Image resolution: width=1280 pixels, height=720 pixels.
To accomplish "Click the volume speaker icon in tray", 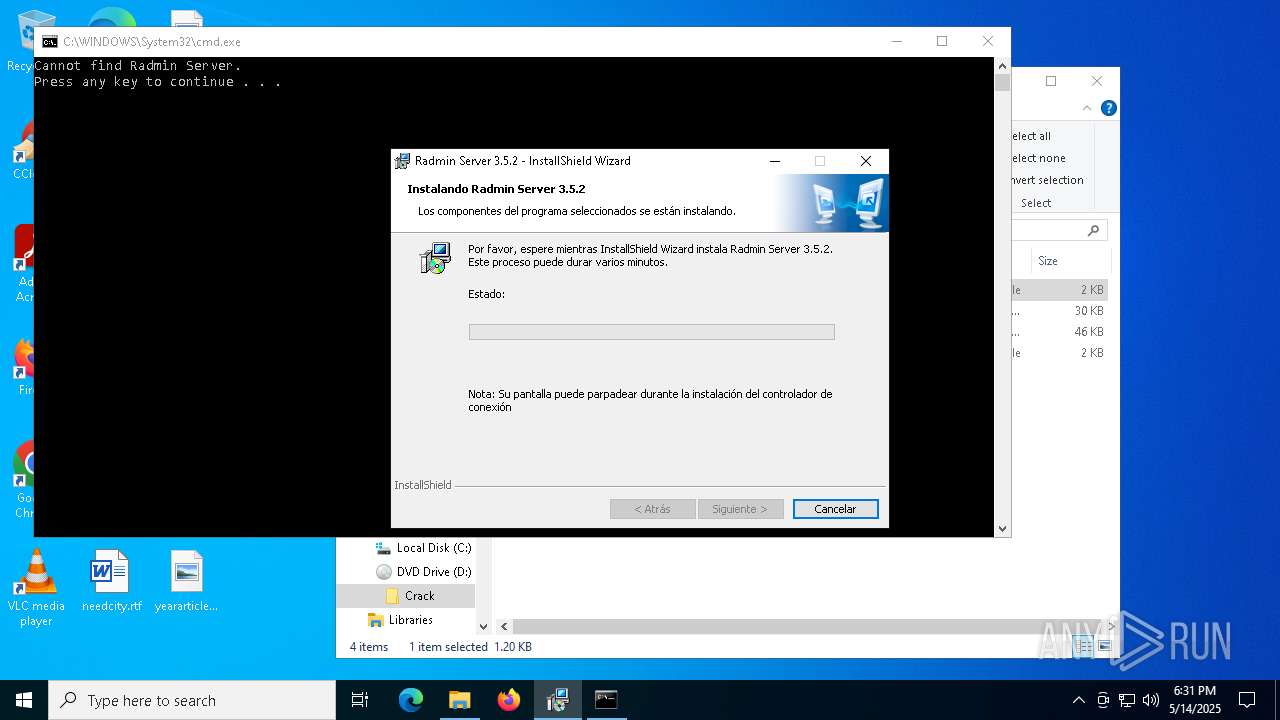I will click(1151, 700).
